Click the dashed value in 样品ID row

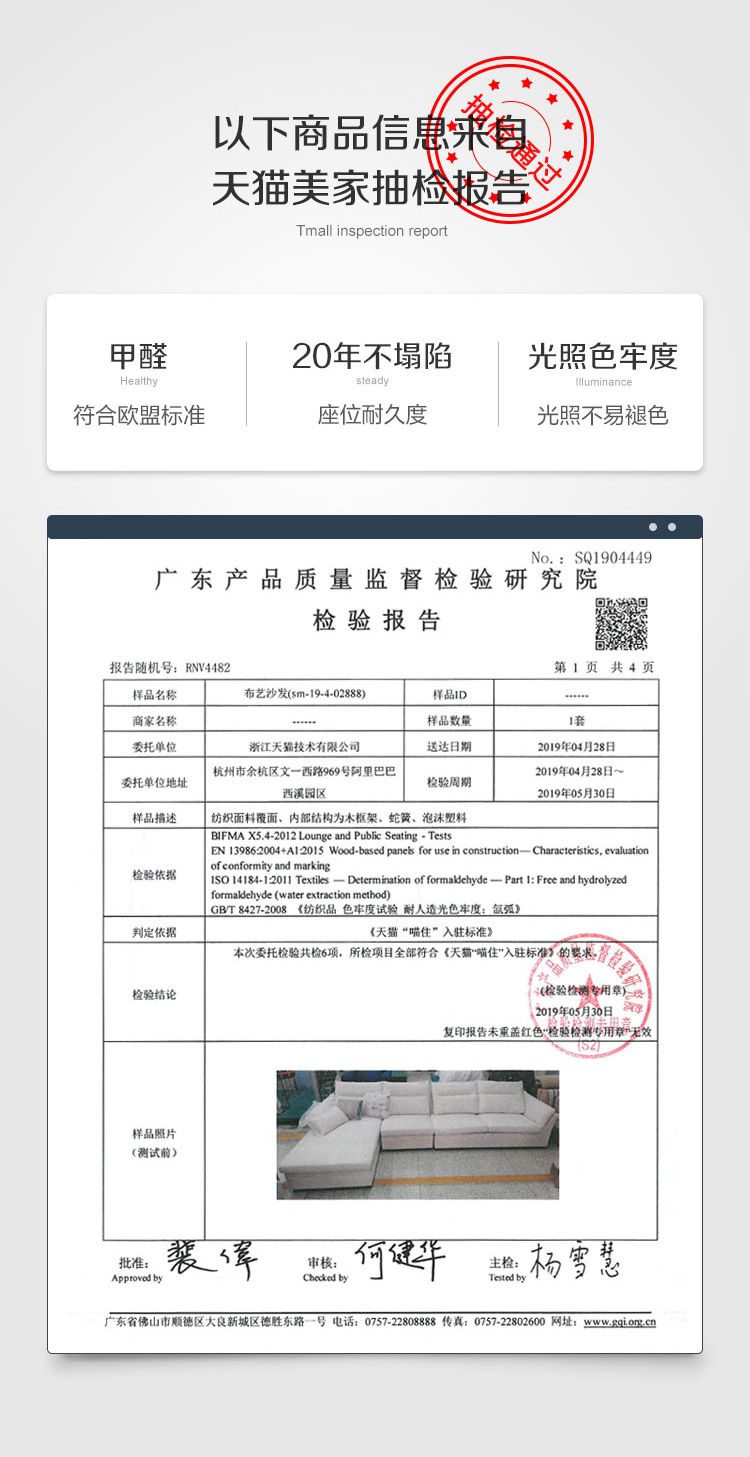pyautogui.click(x=577, y=694)
